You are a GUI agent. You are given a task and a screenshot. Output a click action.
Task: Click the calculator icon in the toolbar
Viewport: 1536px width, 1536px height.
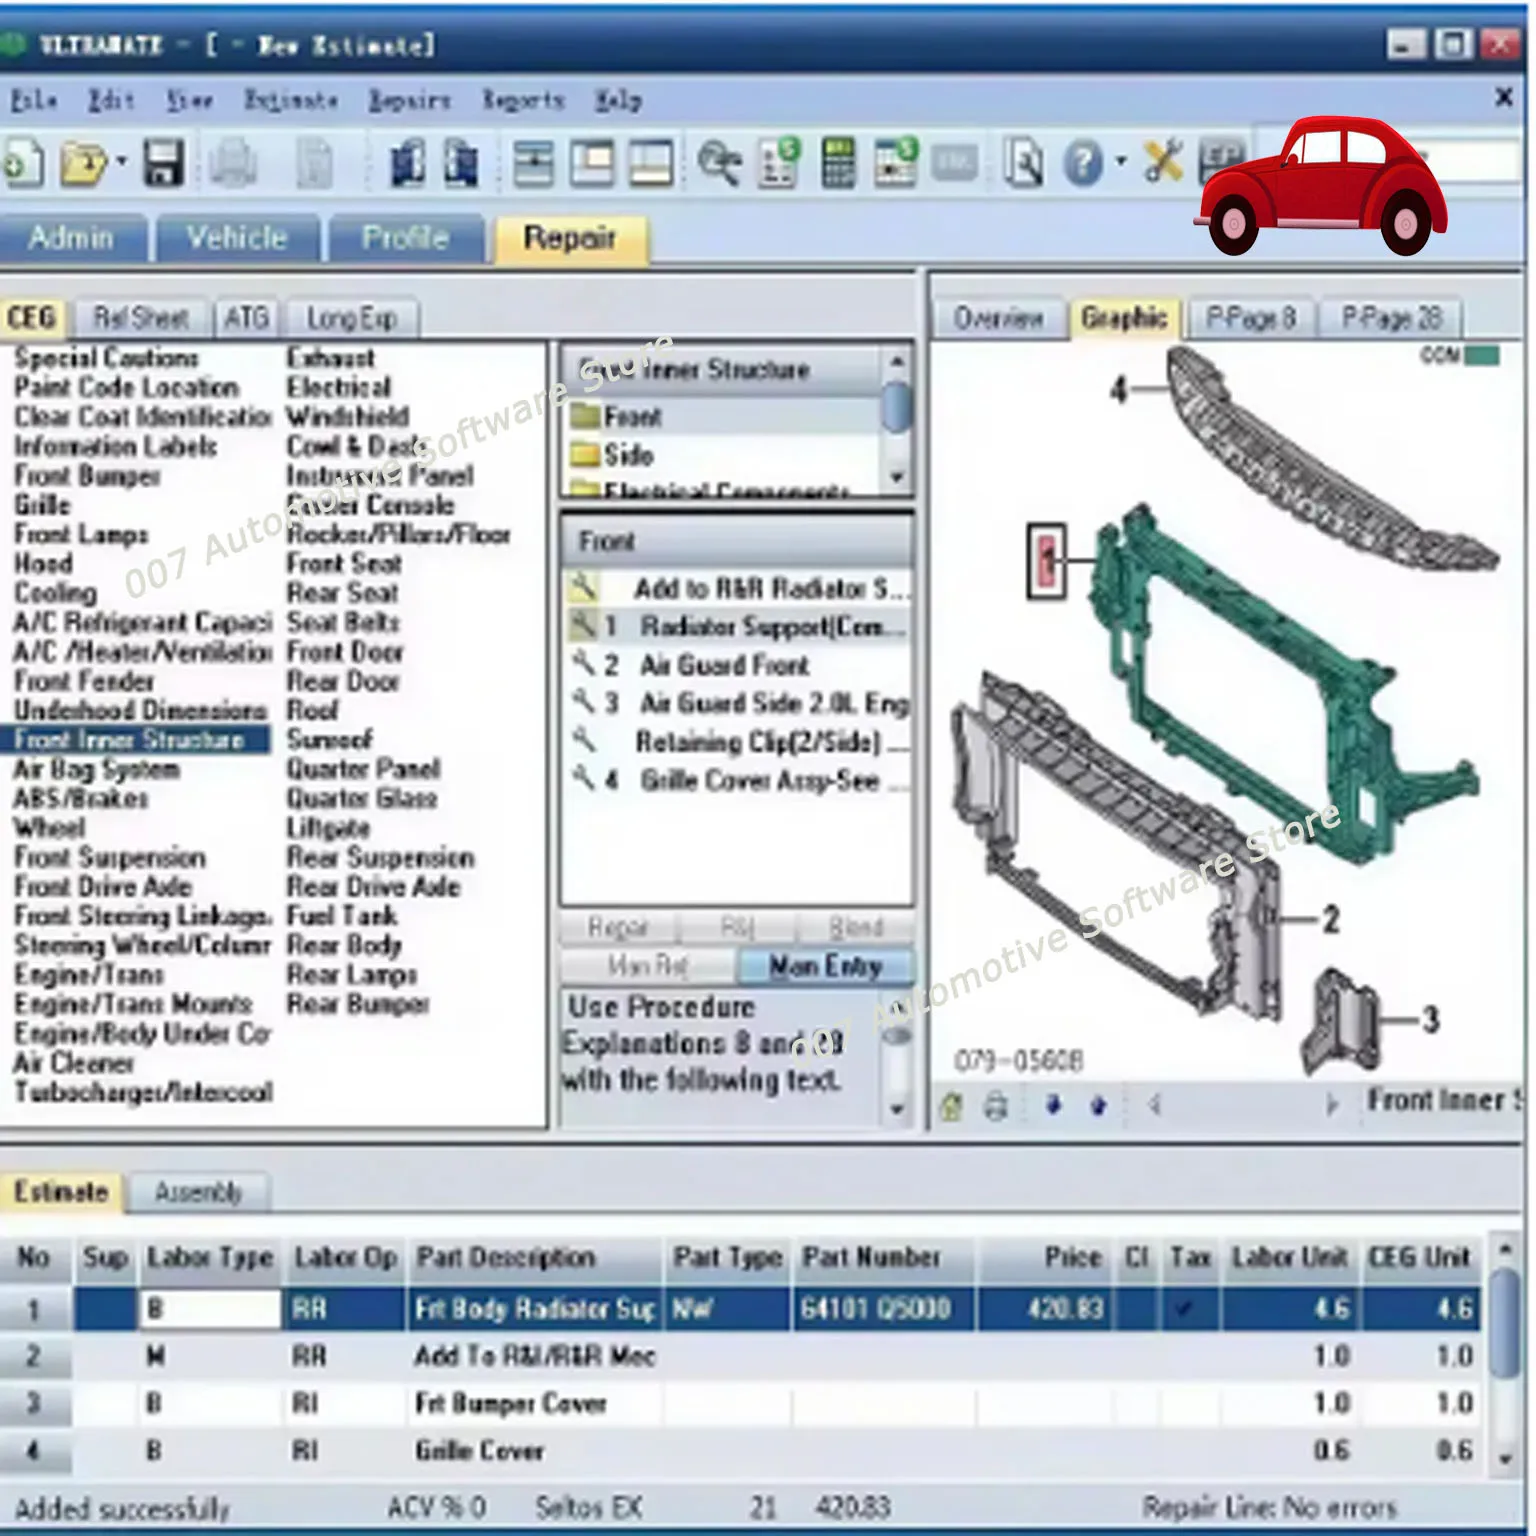tap(838, 163)
